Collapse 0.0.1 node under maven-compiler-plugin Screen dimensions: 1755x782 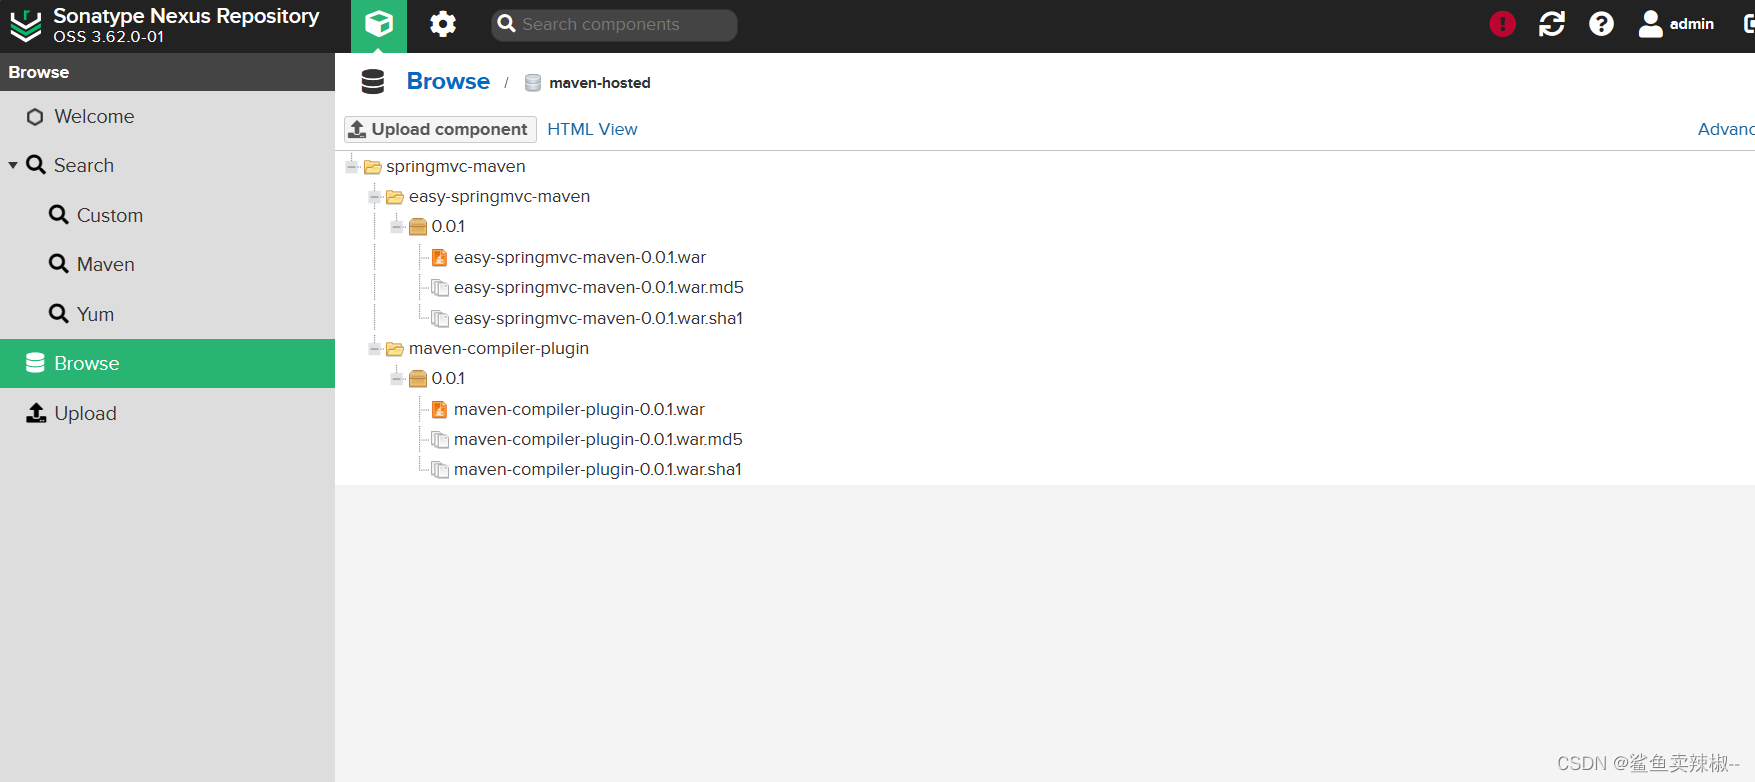(397, 379)
